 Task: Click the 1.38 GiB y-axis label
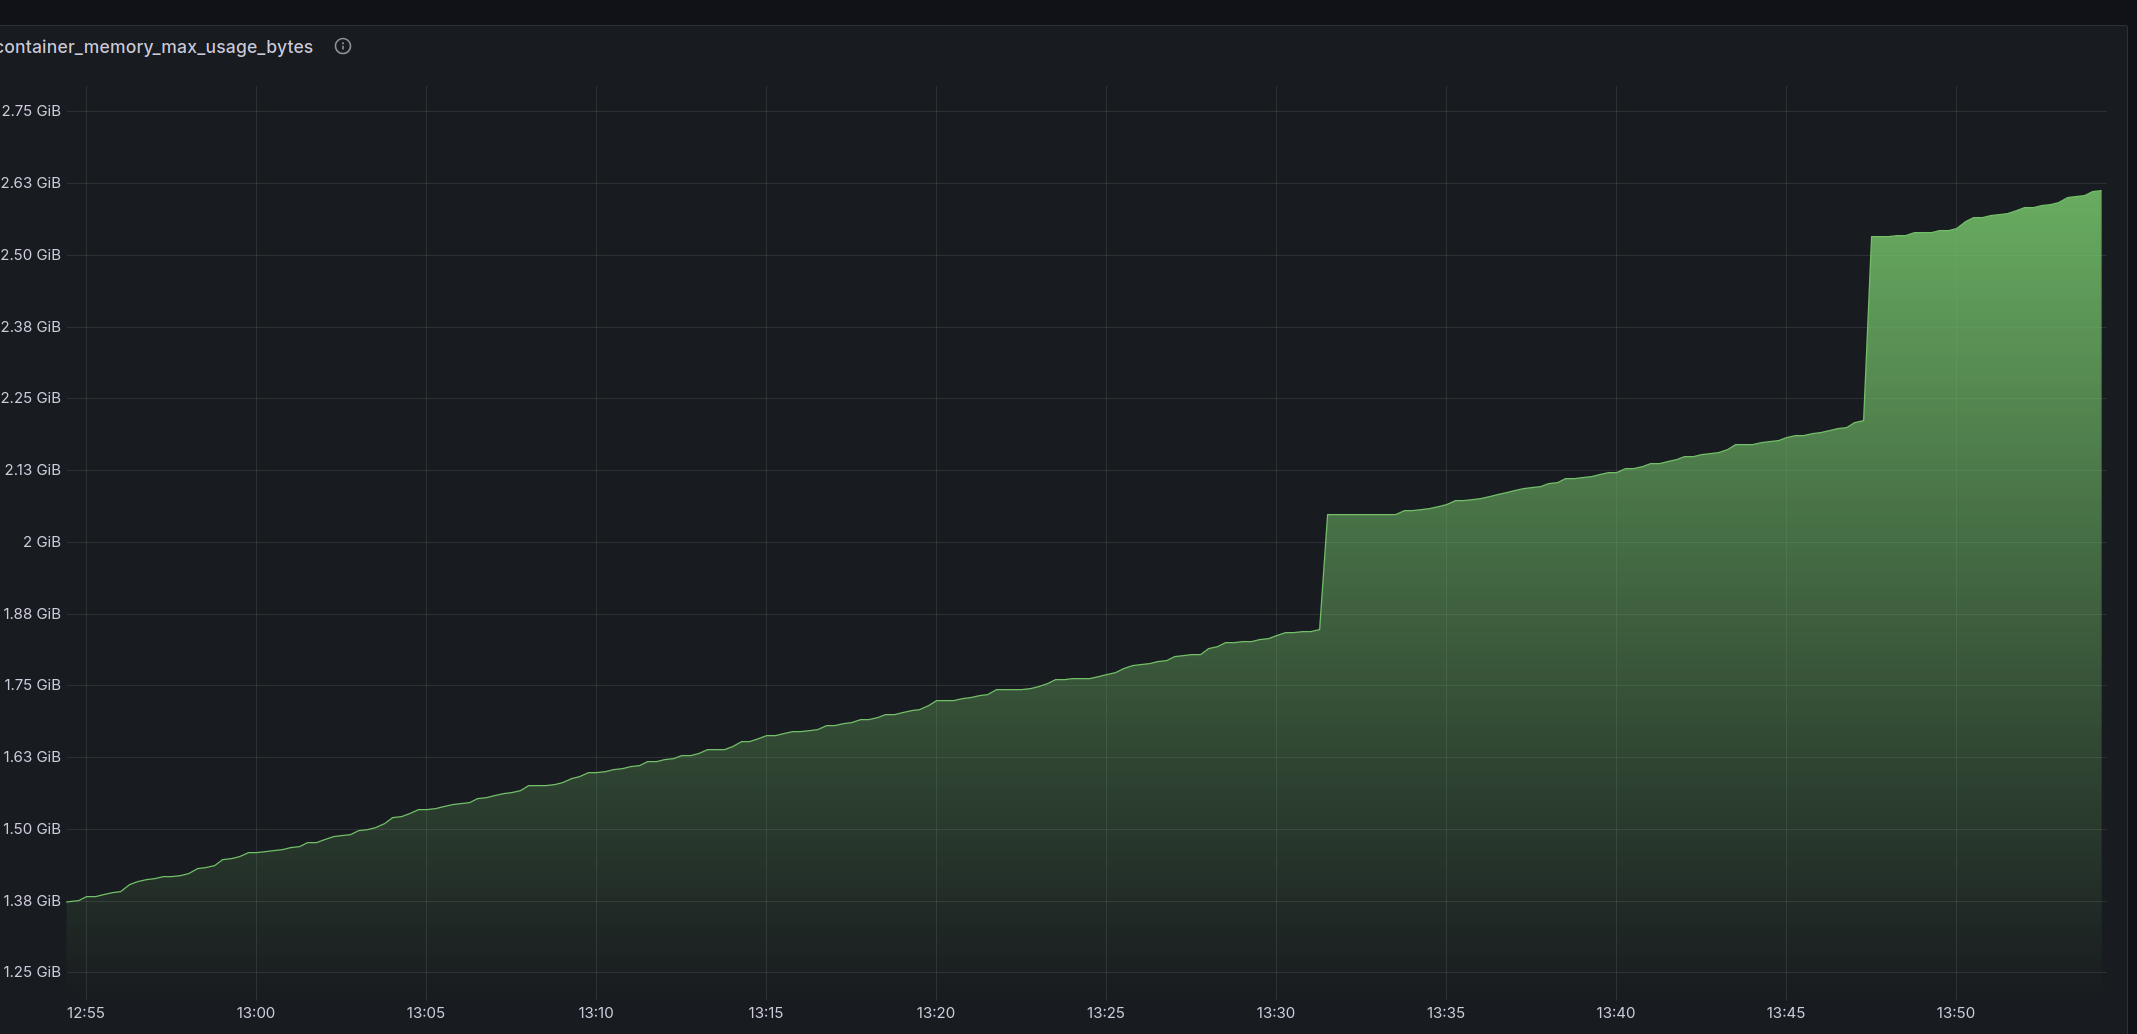[x=33, y=901]
